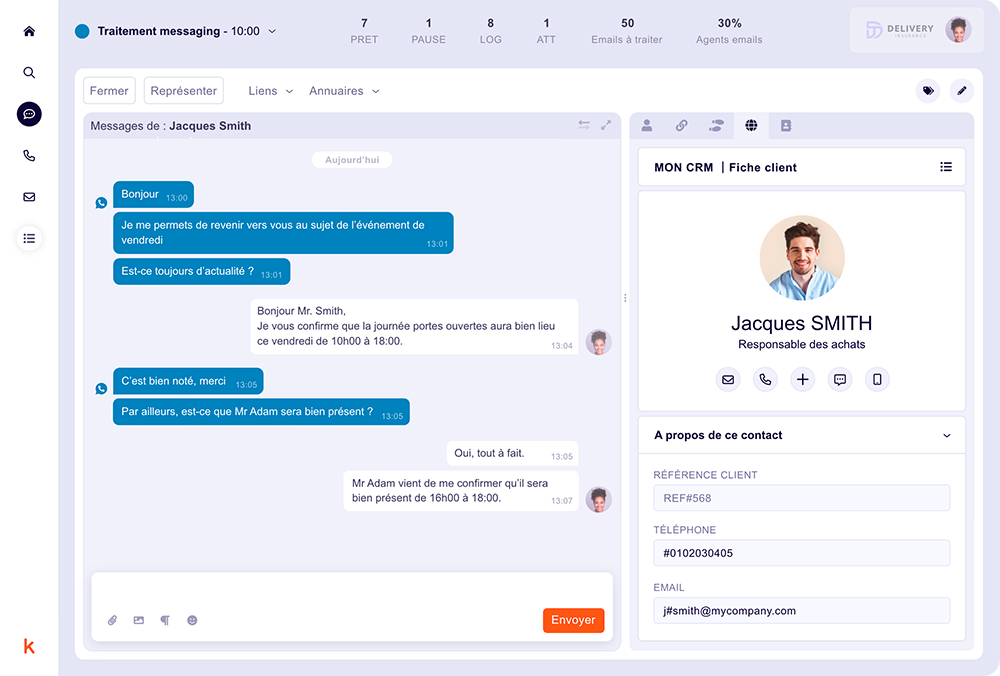1000x676 pixels.
Task: Click Emails à traiter counter showing 50
Action: (x=627, y=31)
